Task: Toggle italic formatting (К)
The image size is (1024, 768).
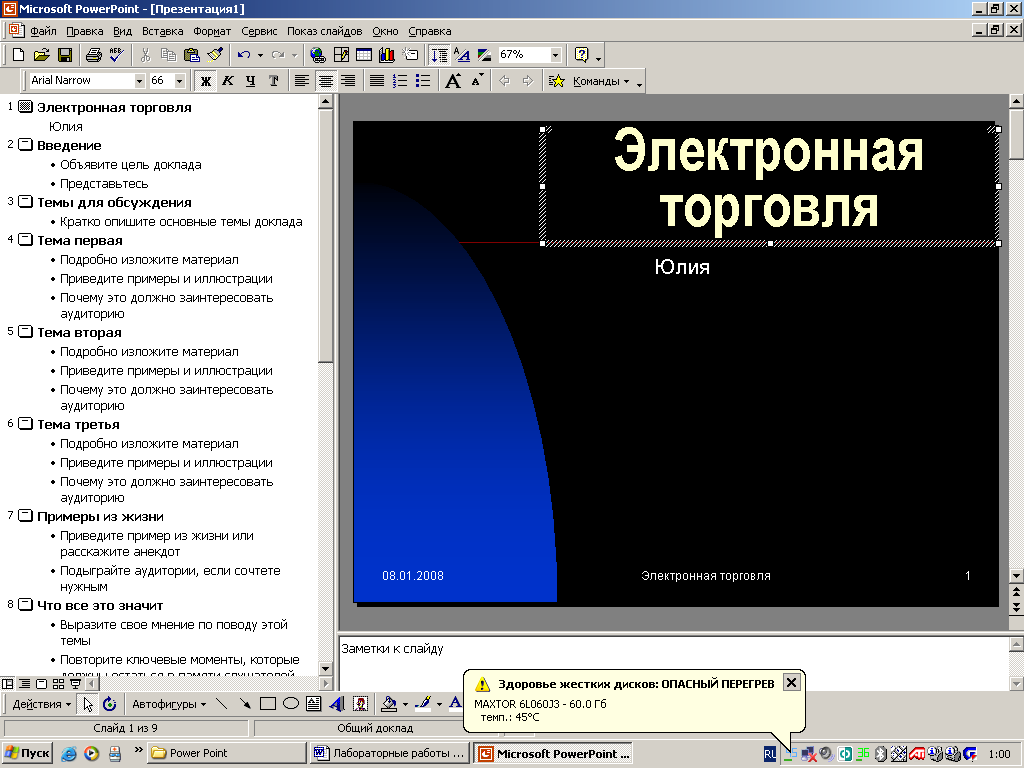Action: coord(228,81)
